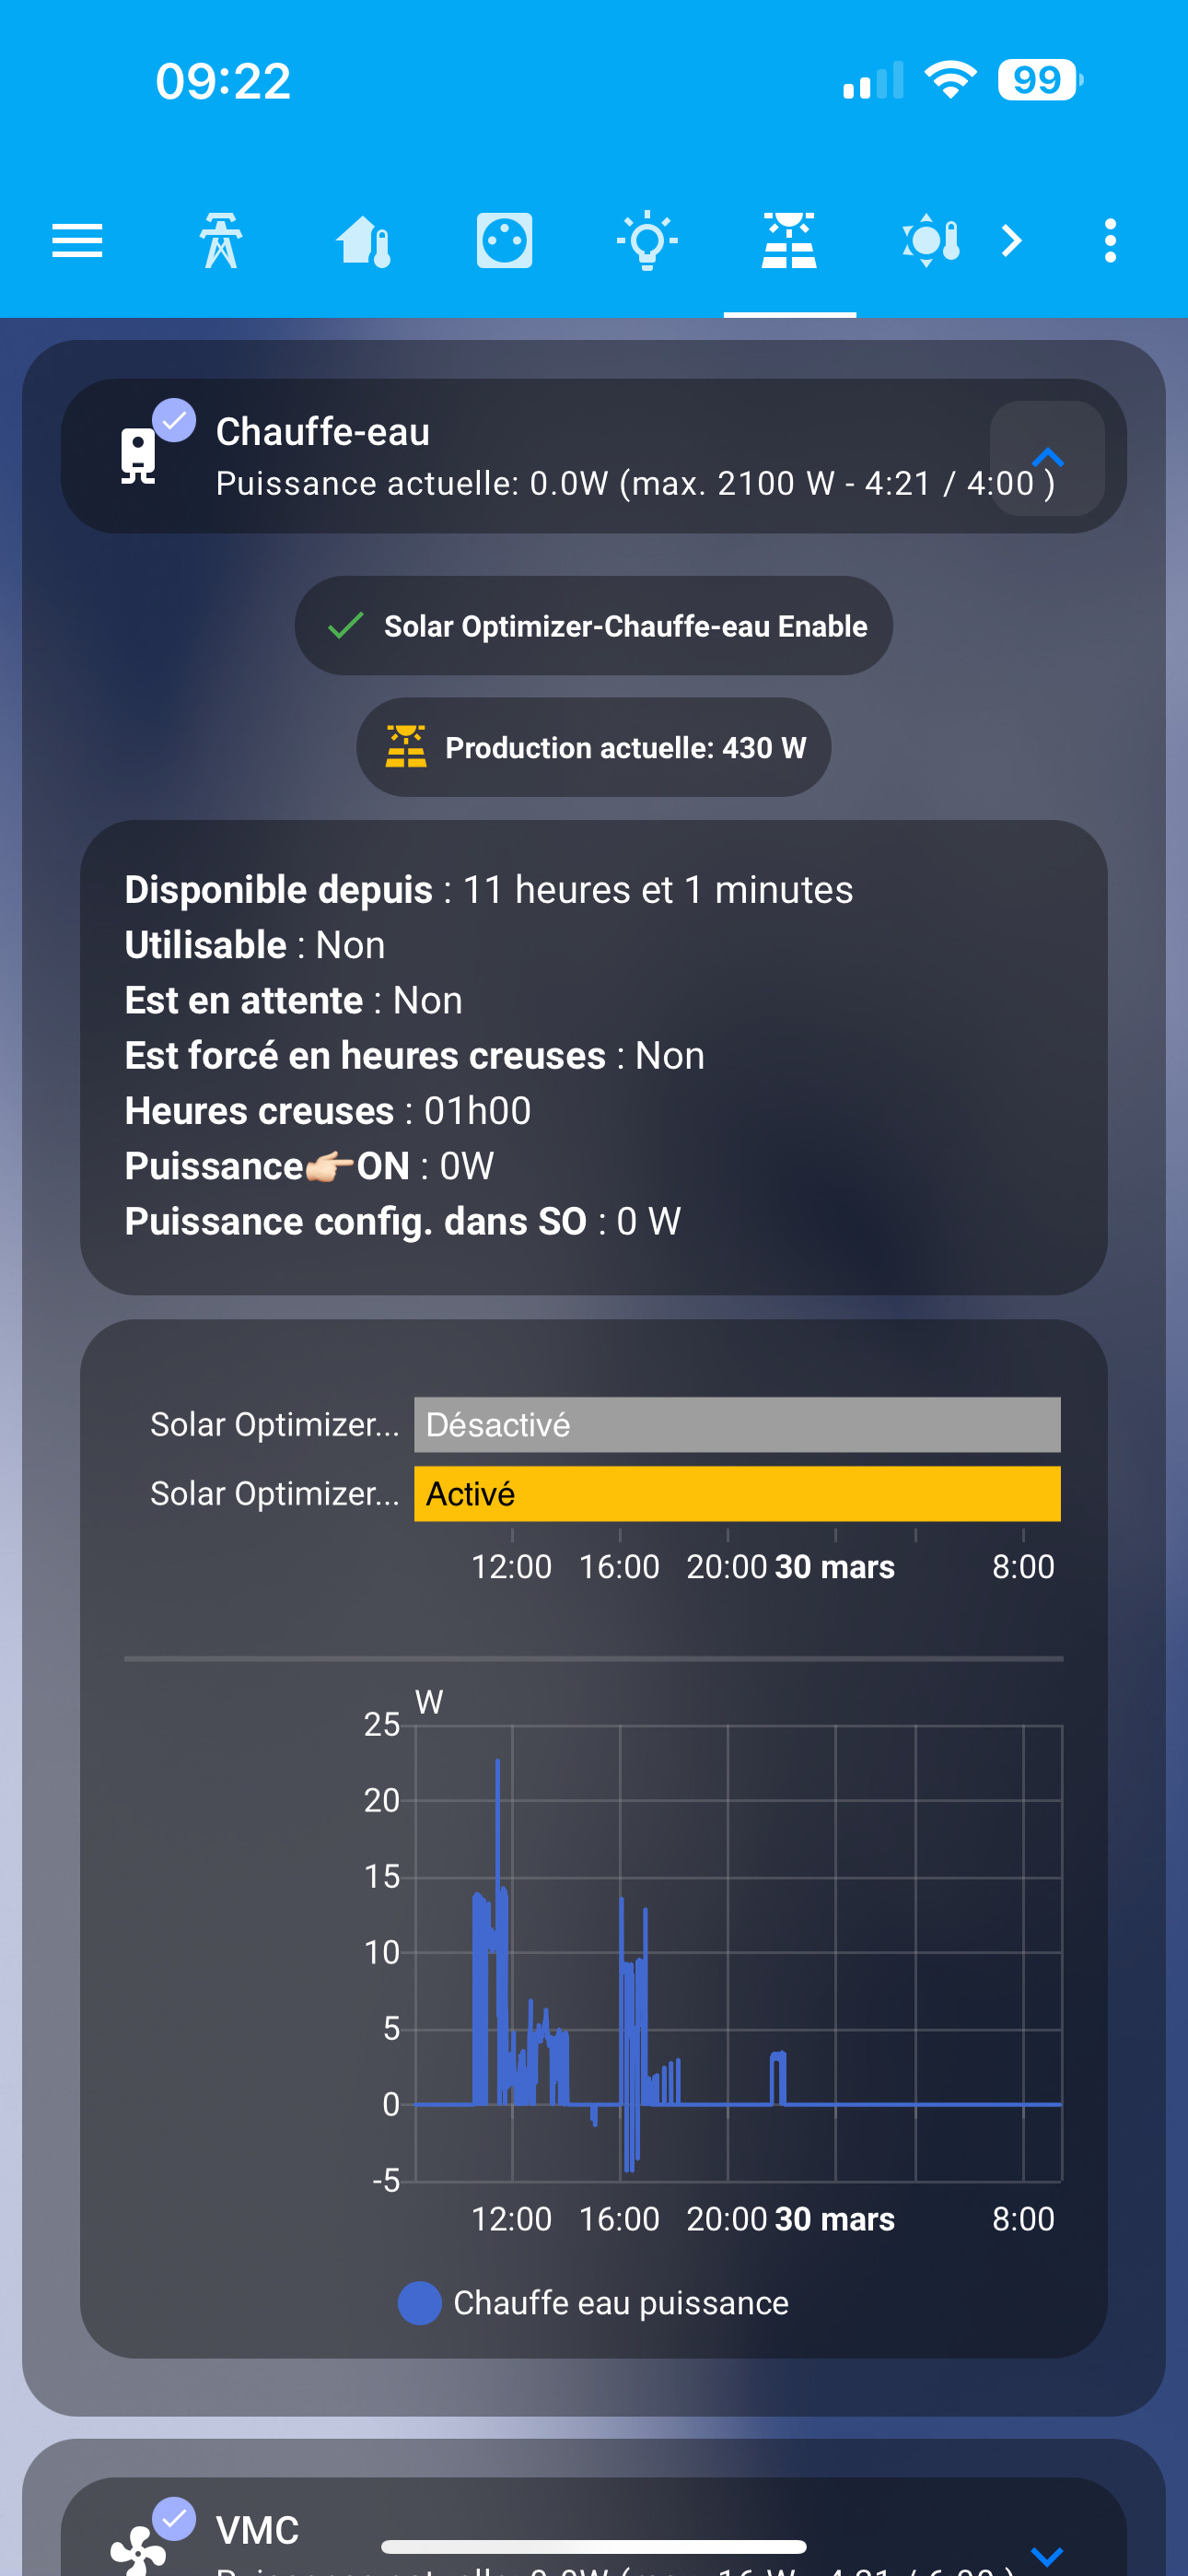
Task: Switch to the home temperature tab
Action: coord(363,241)
